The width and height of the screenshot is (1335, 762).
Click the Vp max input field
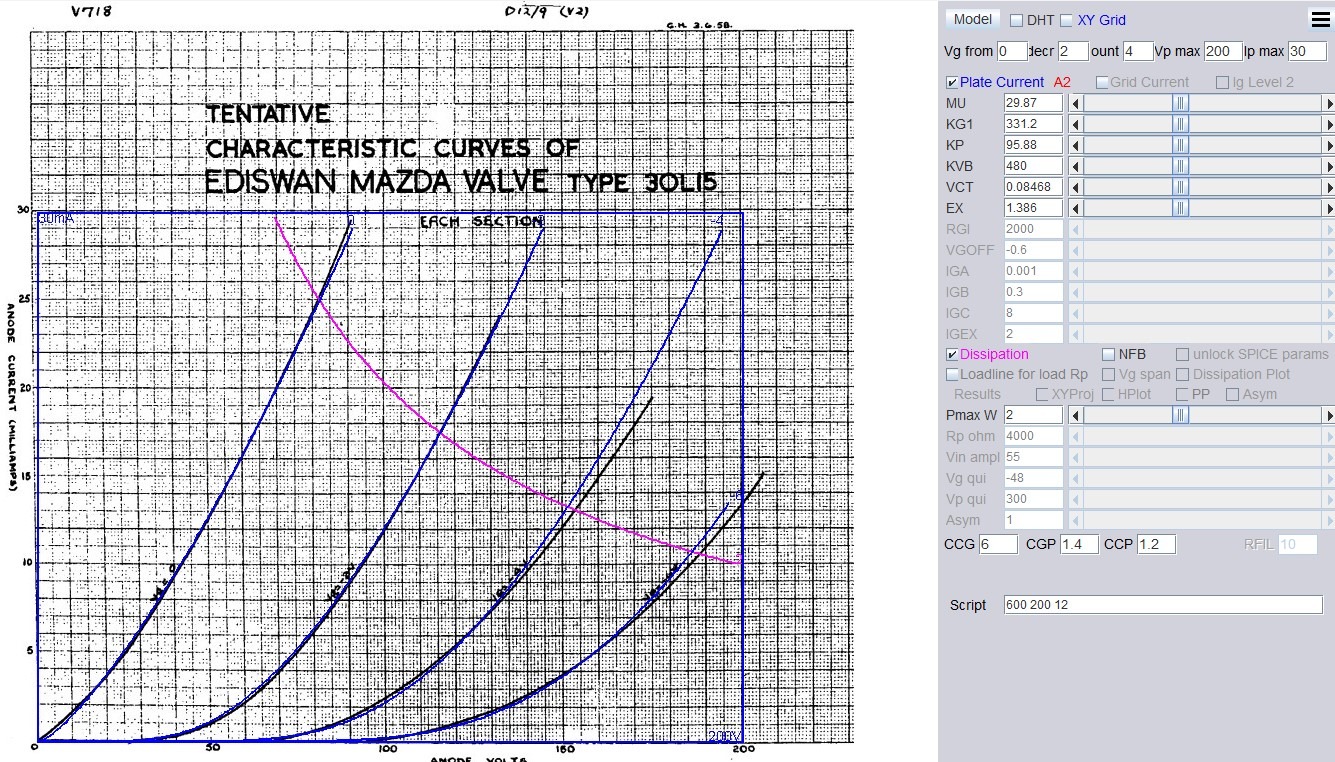pos(1222,51)
